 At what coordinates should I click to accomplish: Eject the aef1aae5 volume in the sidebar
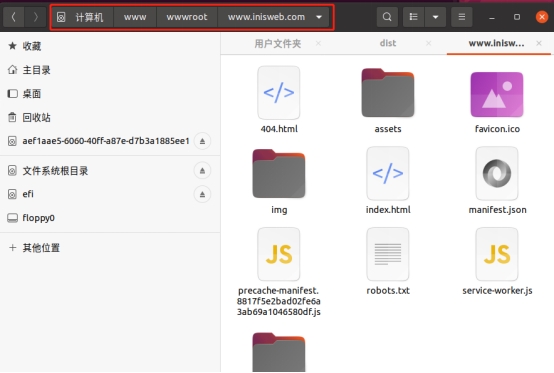click(202, 141)
